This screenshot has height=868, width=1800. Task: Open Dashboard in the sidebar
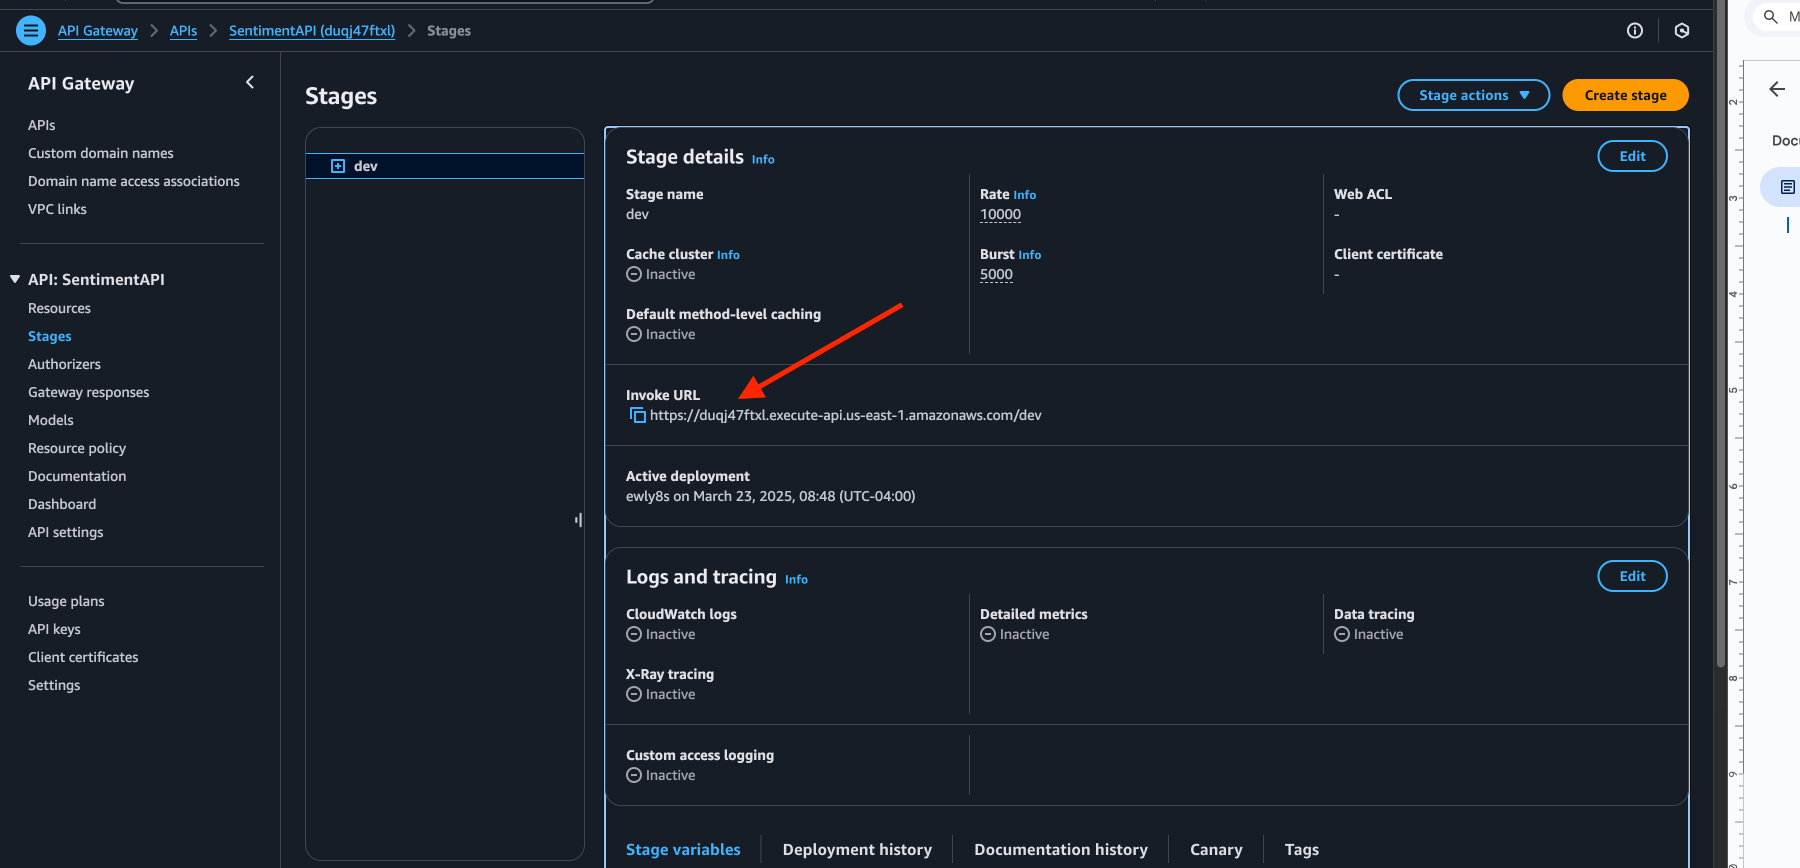tap(62, 504)
